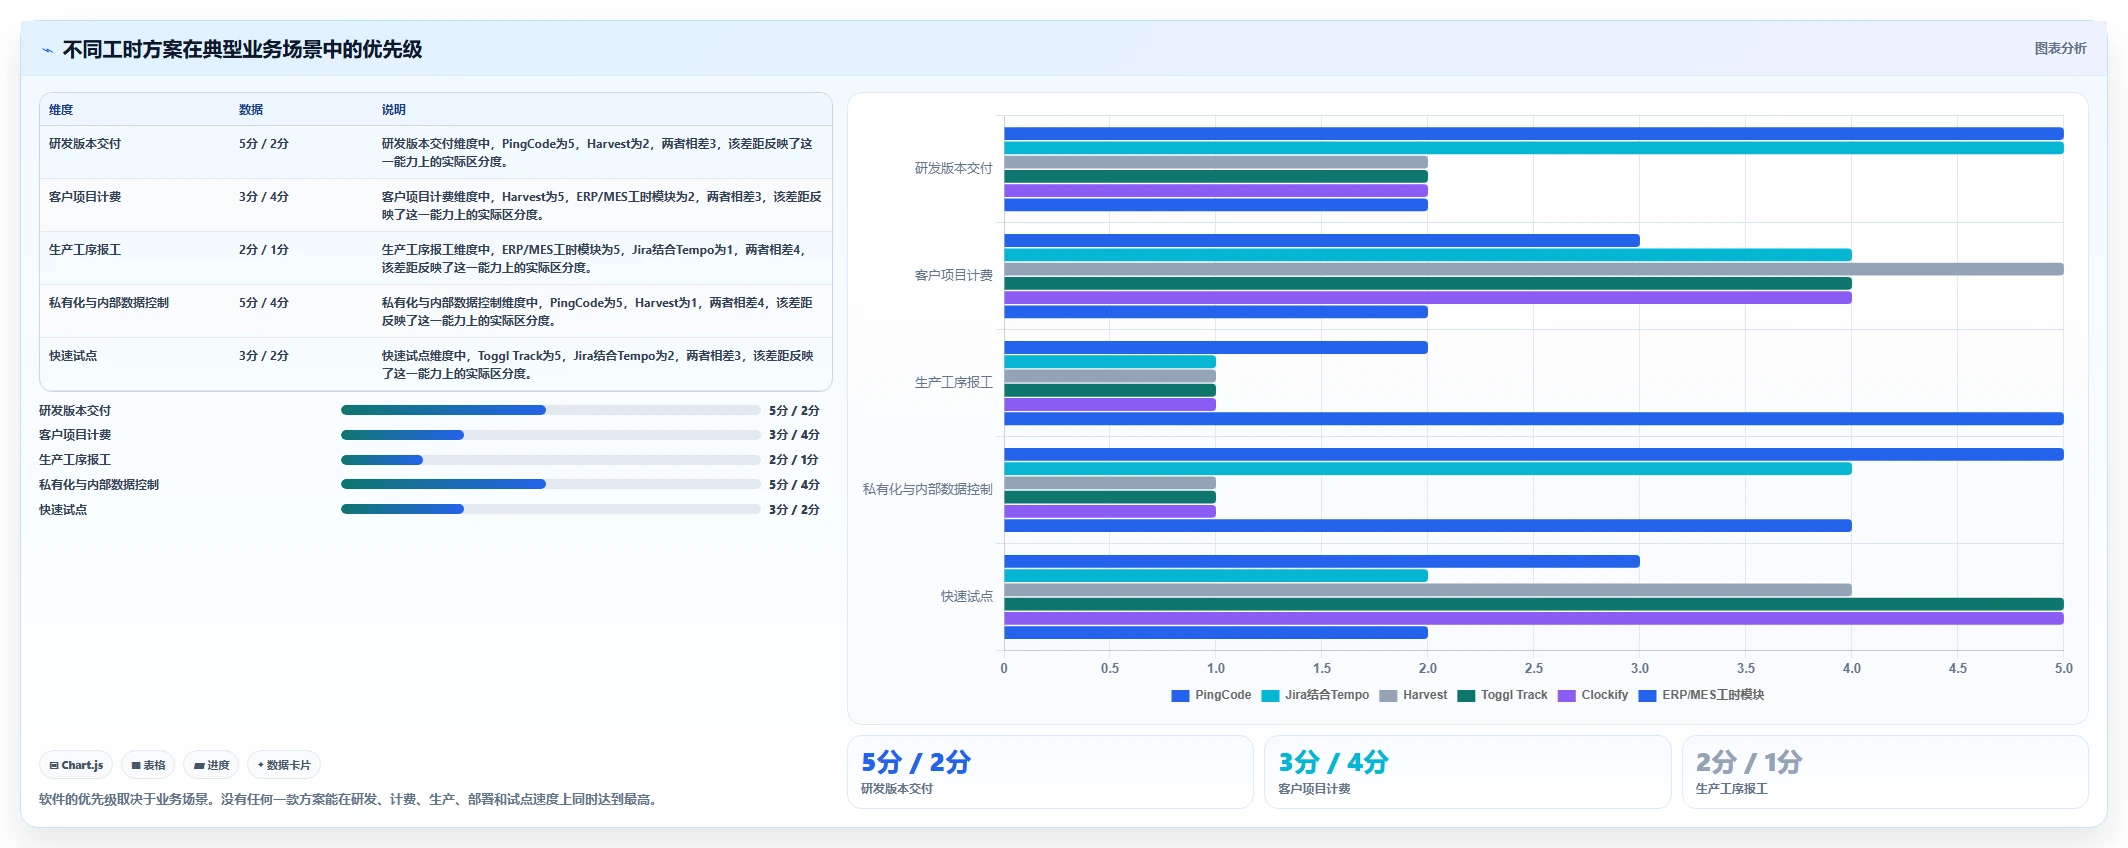Click the PingCode bar for 客户项目计费

pos(1322,241)
